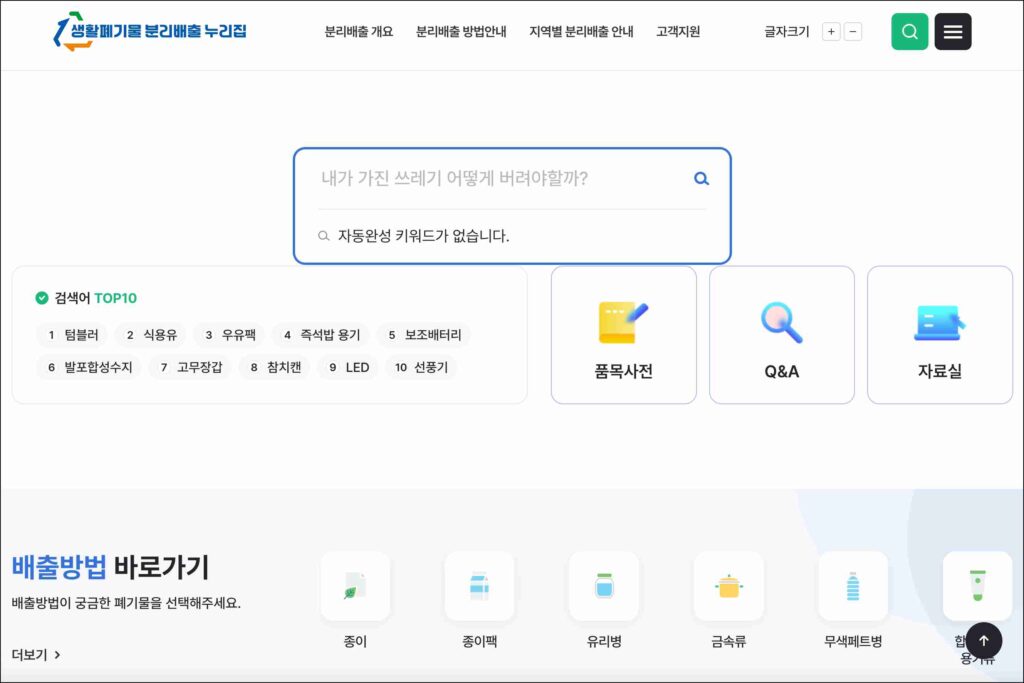Screen dimensions: 1024x683
Task: Increase font size with plus button
Action: (x=831, y=32)
